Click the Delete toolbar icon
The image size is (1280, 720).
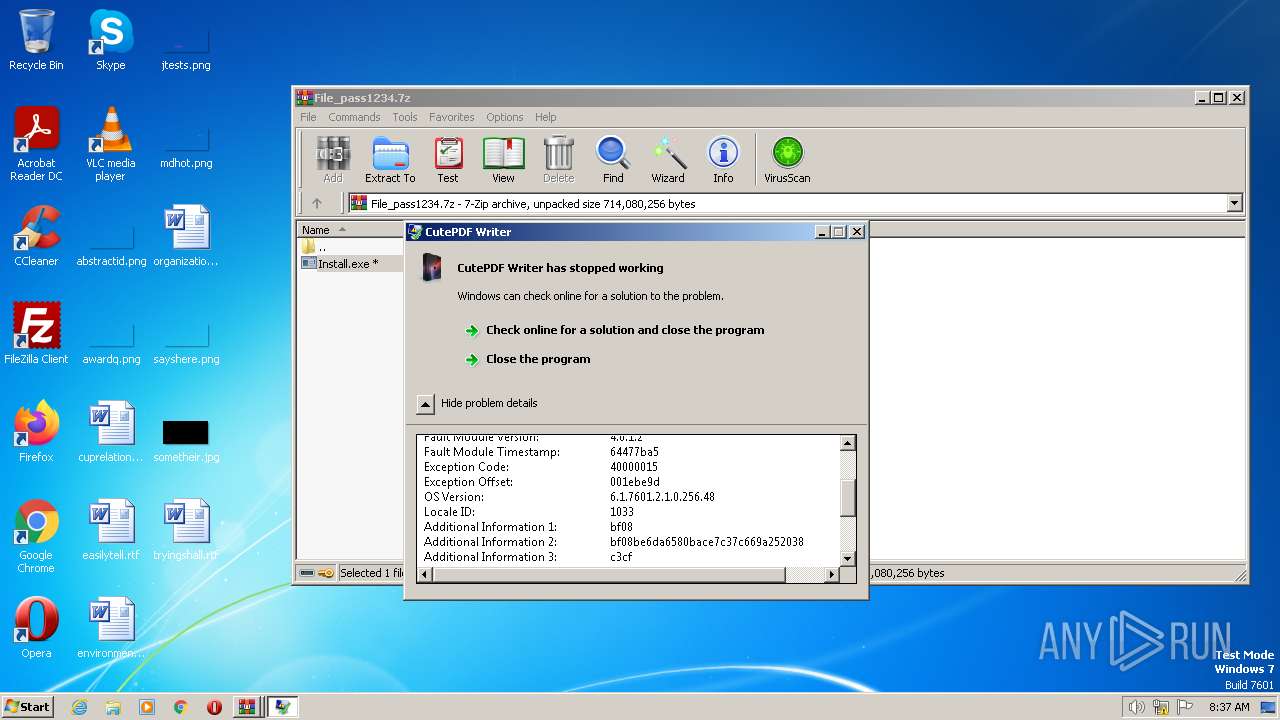(x=558, y=160)
